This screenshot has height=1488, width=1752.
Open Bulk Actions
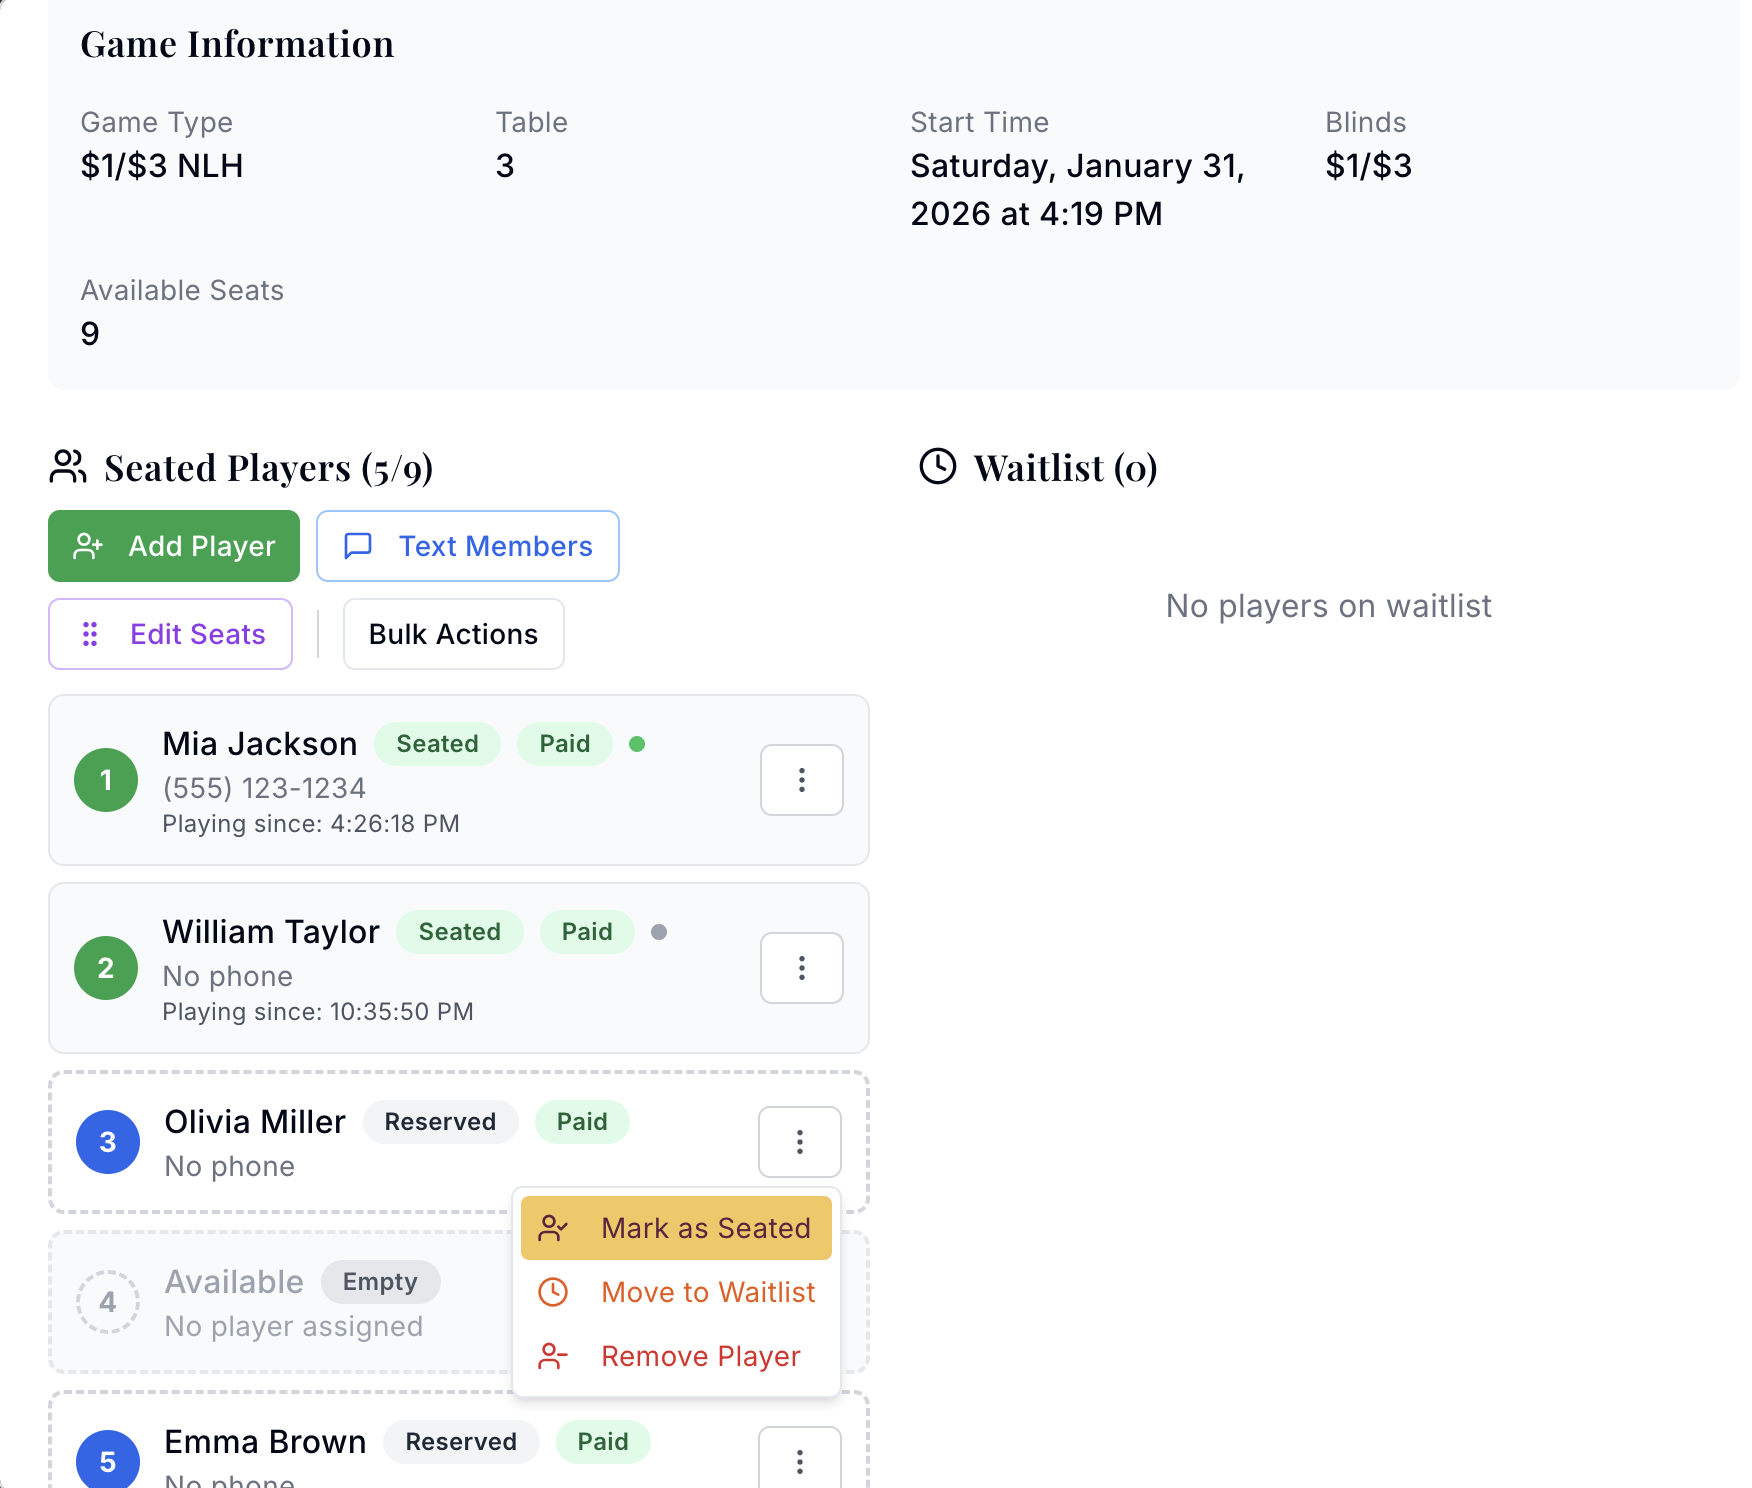pyautogui.click(x=453, y=633)
